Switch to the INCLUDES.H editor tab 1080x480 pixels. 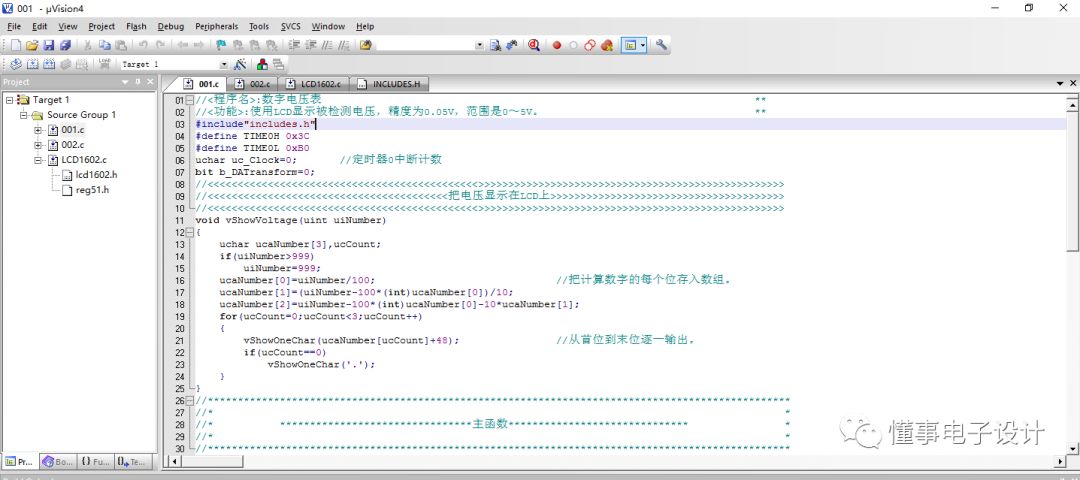[389, 83]
